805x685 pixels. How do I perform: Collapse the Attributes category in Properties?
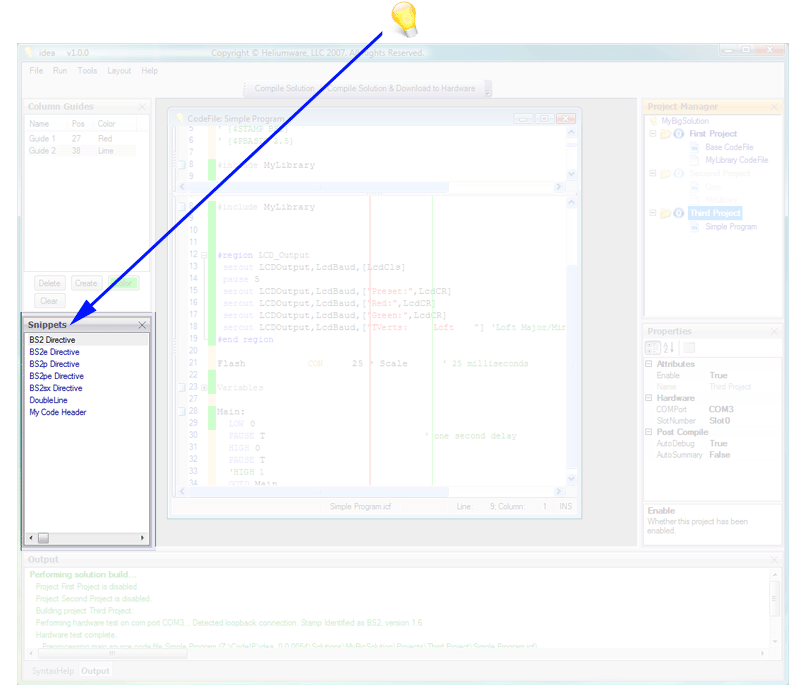[x=648, y=364]
